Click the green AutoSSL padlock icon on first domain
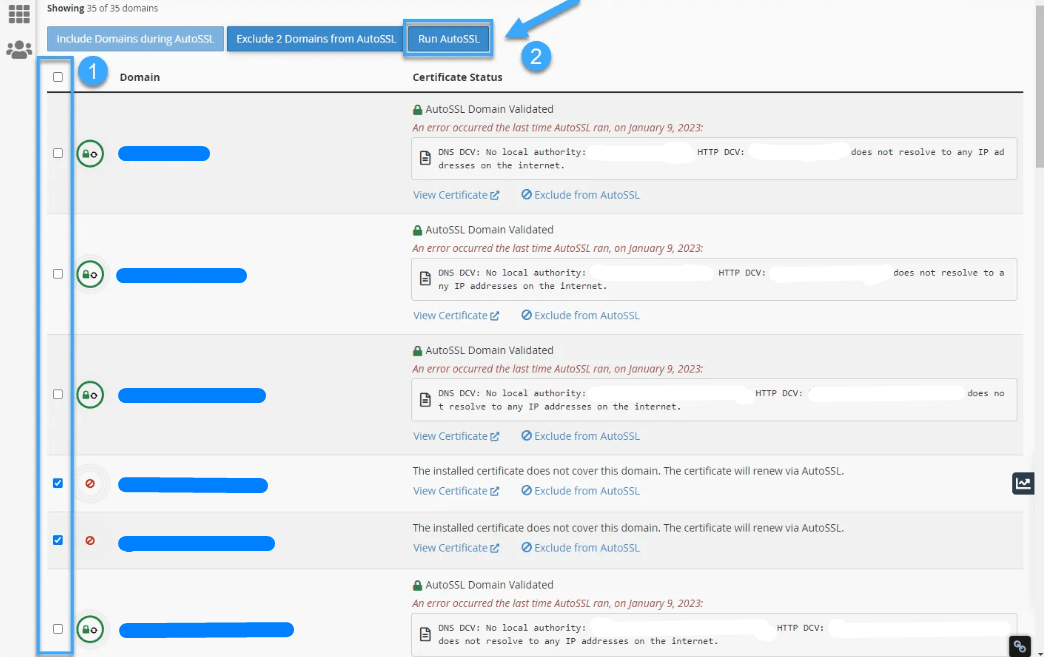The image size is (1044, 657). click(89, 153)
